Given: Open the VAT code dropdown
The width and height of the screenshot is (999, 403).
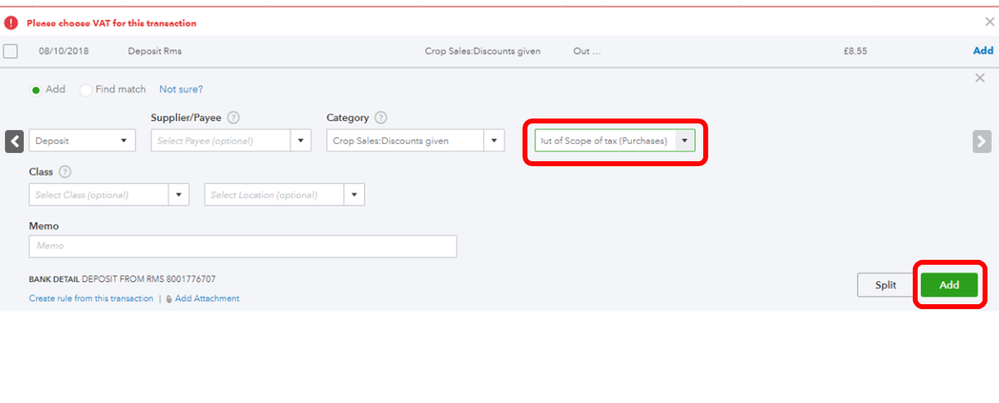Looking at the screenshot, I should click(685, 141).
